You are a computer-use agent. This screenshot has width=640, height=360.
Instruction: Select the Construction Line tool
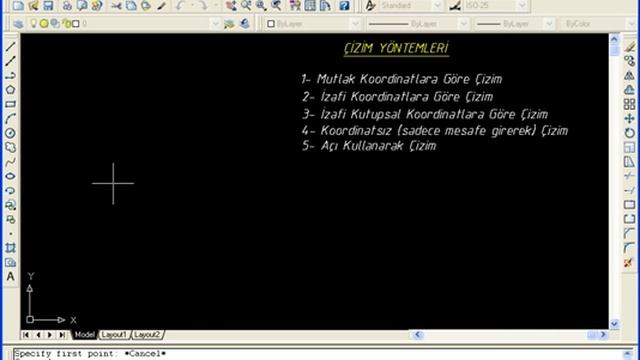10,61
